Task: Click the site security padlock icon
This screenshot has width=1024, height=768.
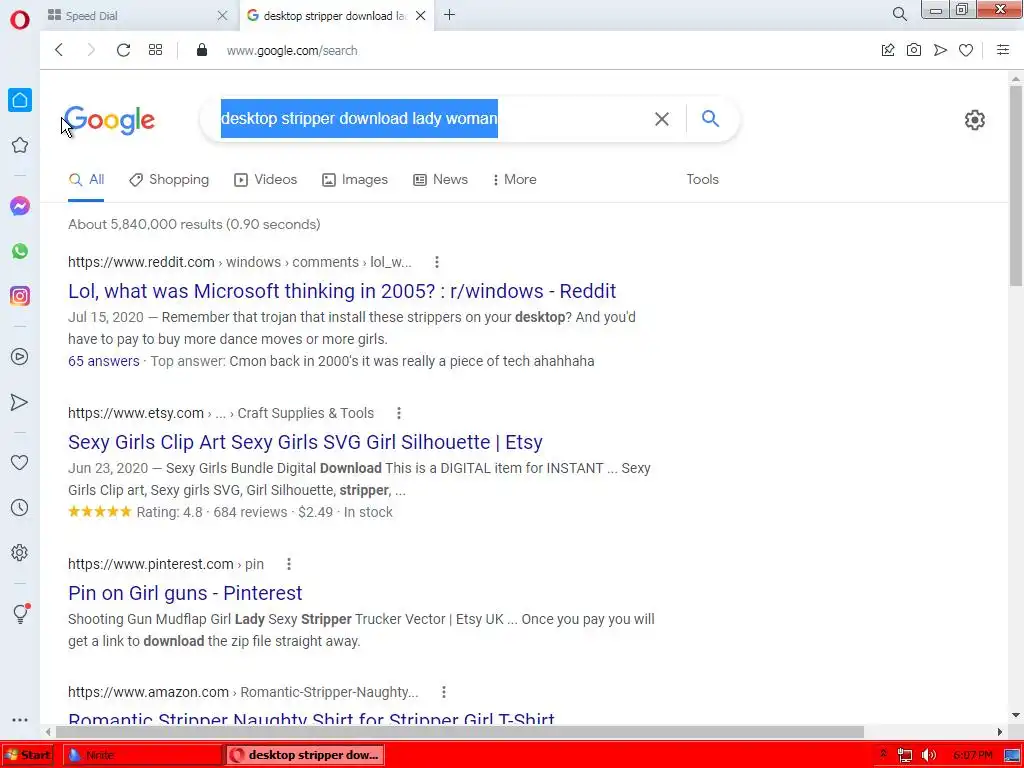Action: pos(202,50)
